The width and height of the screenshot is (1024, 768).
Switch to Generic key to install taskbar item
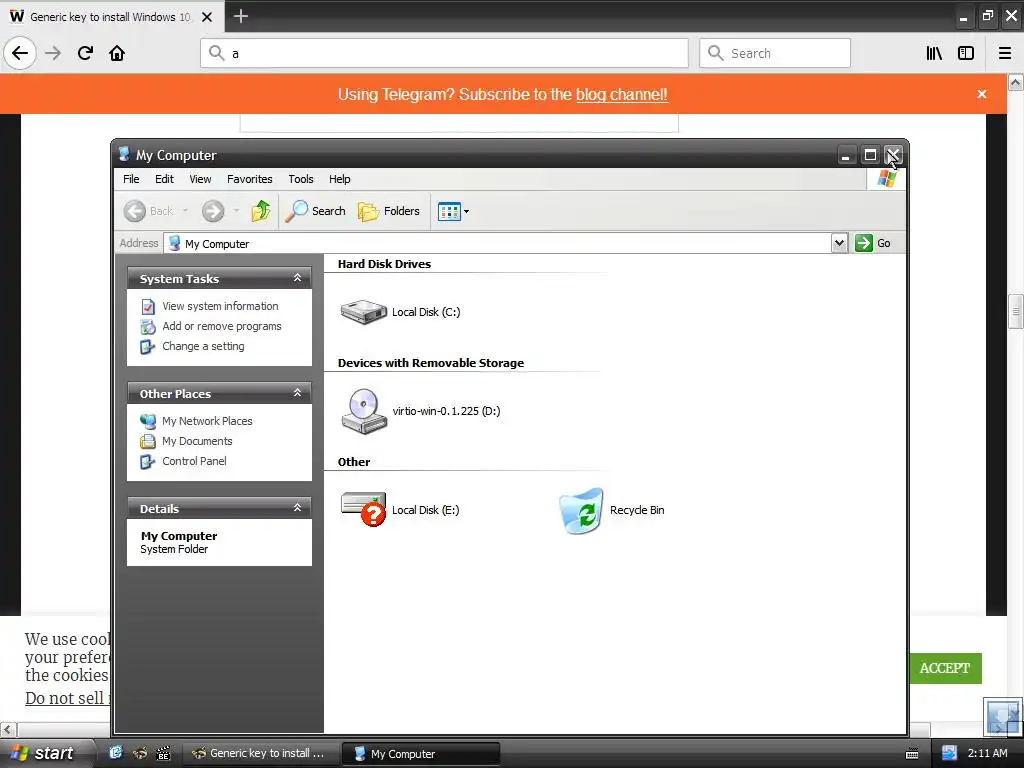pyautogui.click(x=261, y=753)
